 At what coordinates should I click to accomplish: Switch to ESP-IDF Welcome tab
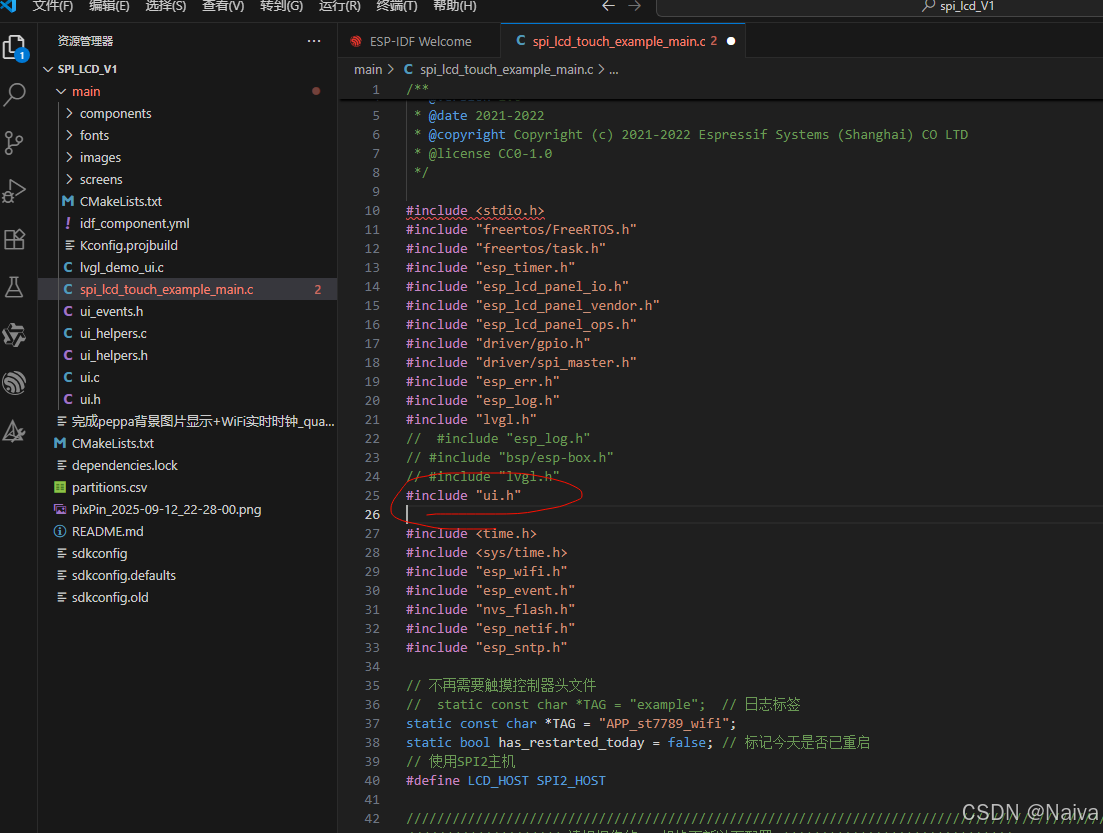pos(420,42)
